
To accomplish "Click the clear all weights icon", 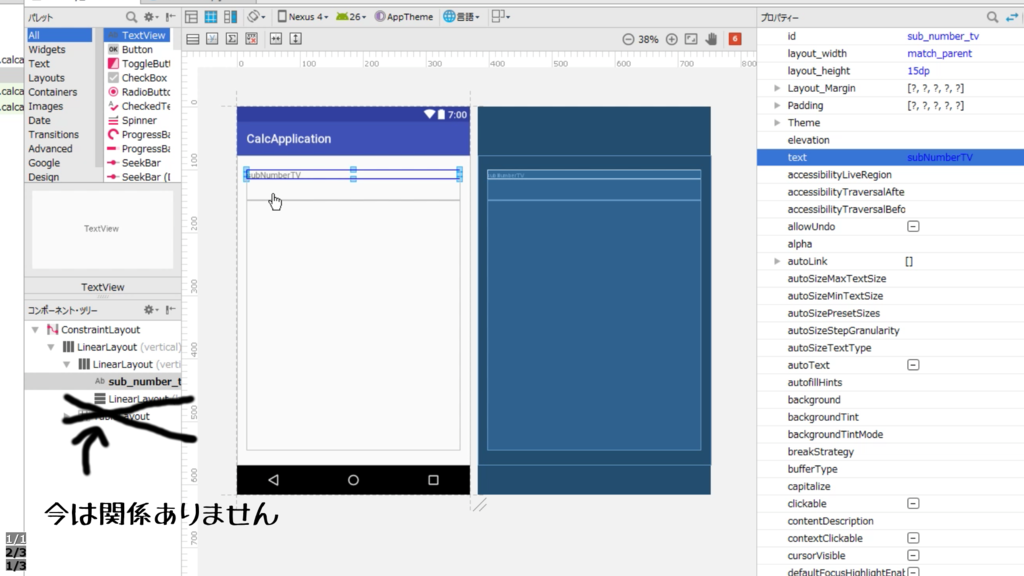I will pos(251,39).
